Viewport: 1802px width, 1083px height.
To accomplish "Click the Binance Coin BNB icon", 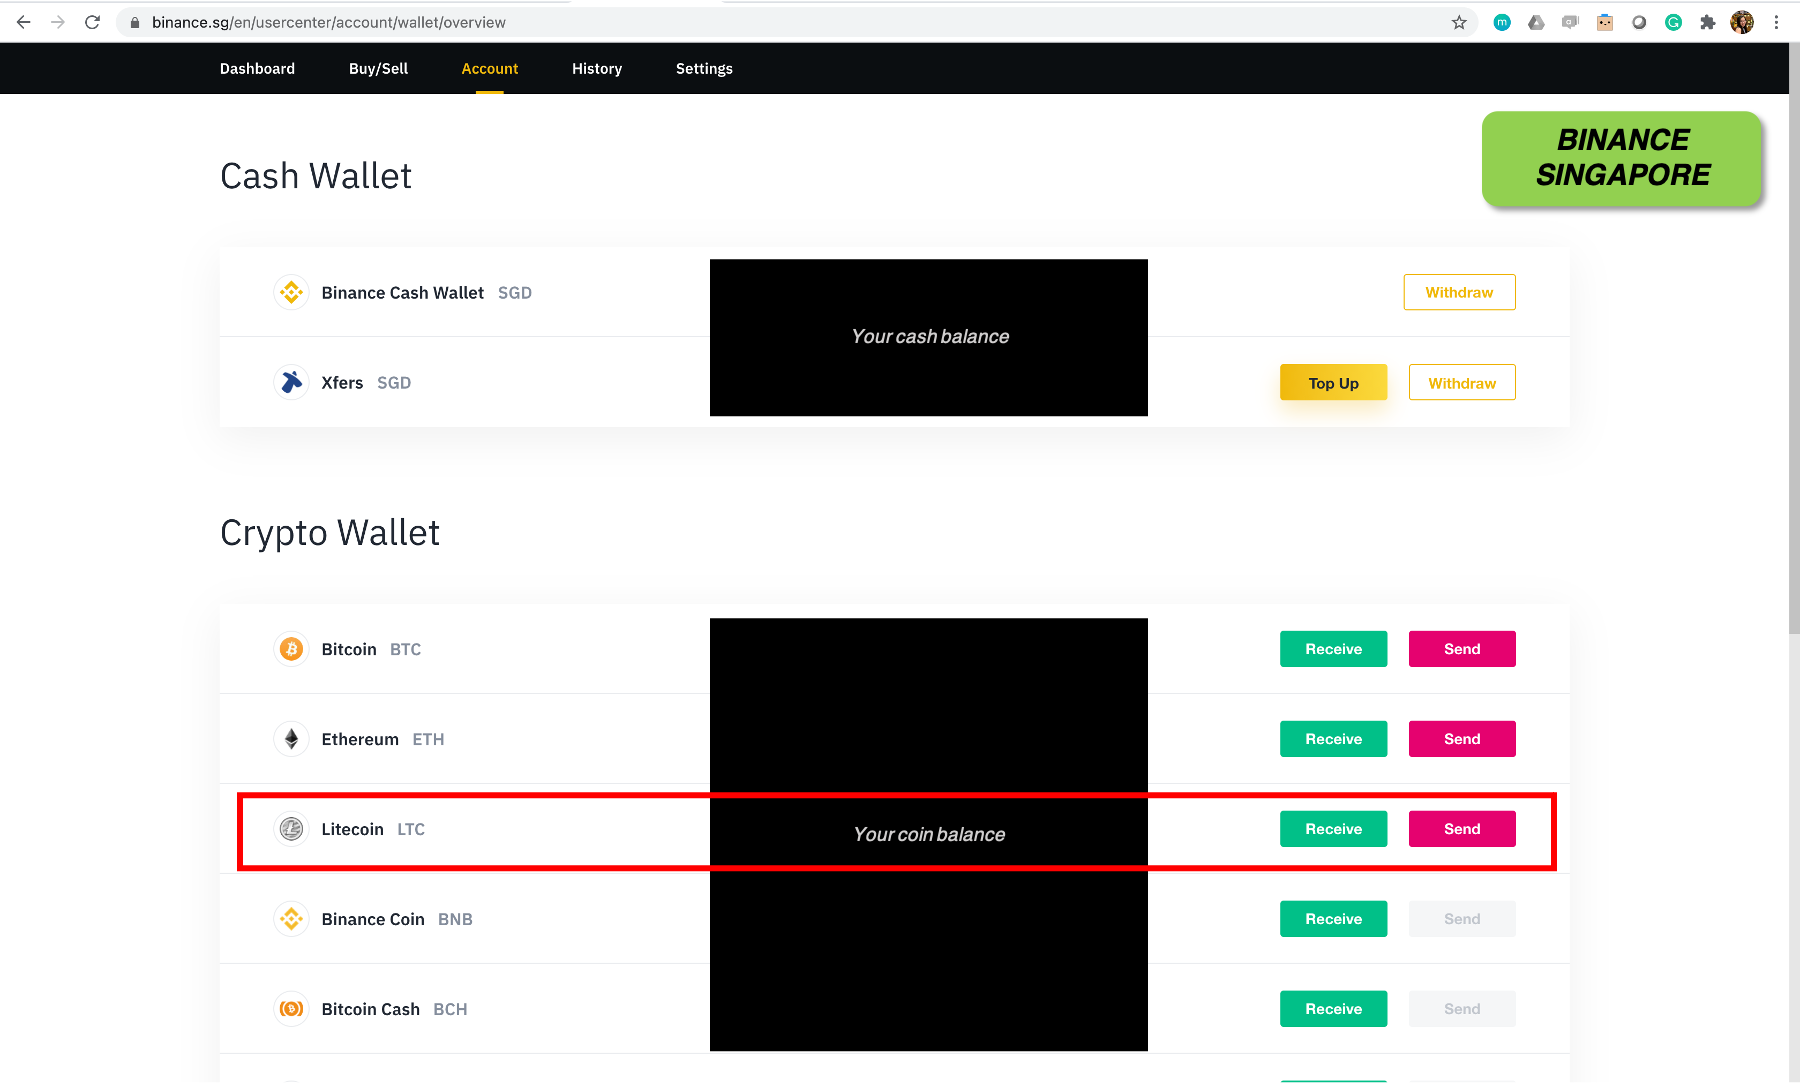I will pyautogui.click(x=291, y=919).
